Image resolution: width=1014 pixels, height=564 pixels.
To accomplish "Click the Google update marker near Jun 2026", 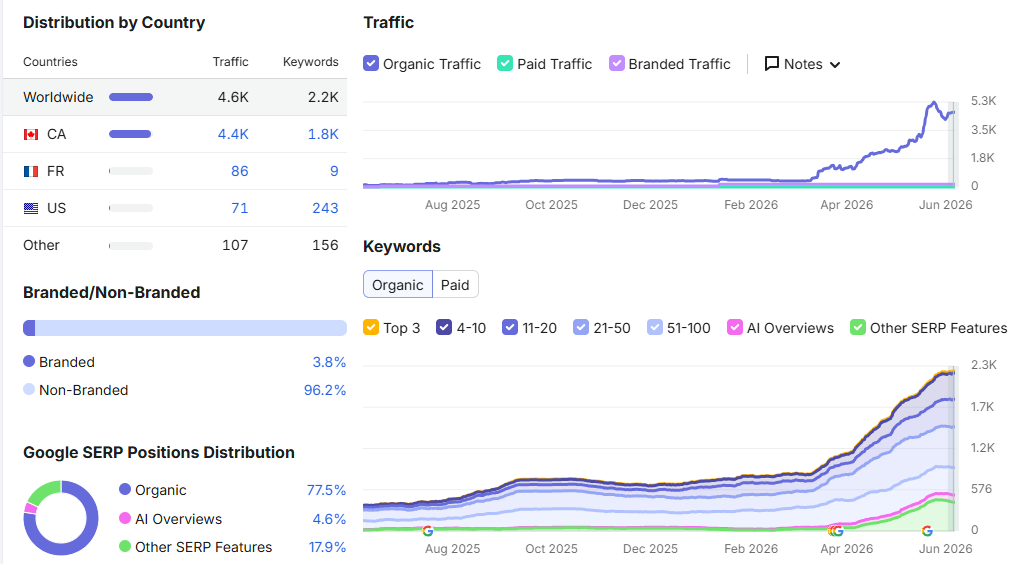I will click(927, 531).
